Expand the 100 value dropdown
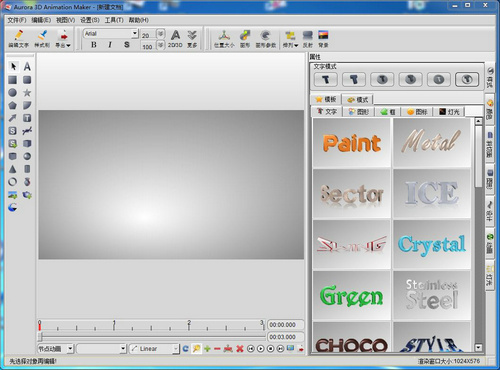This screenshot has width=500, height=370. [x=161, y=45]
